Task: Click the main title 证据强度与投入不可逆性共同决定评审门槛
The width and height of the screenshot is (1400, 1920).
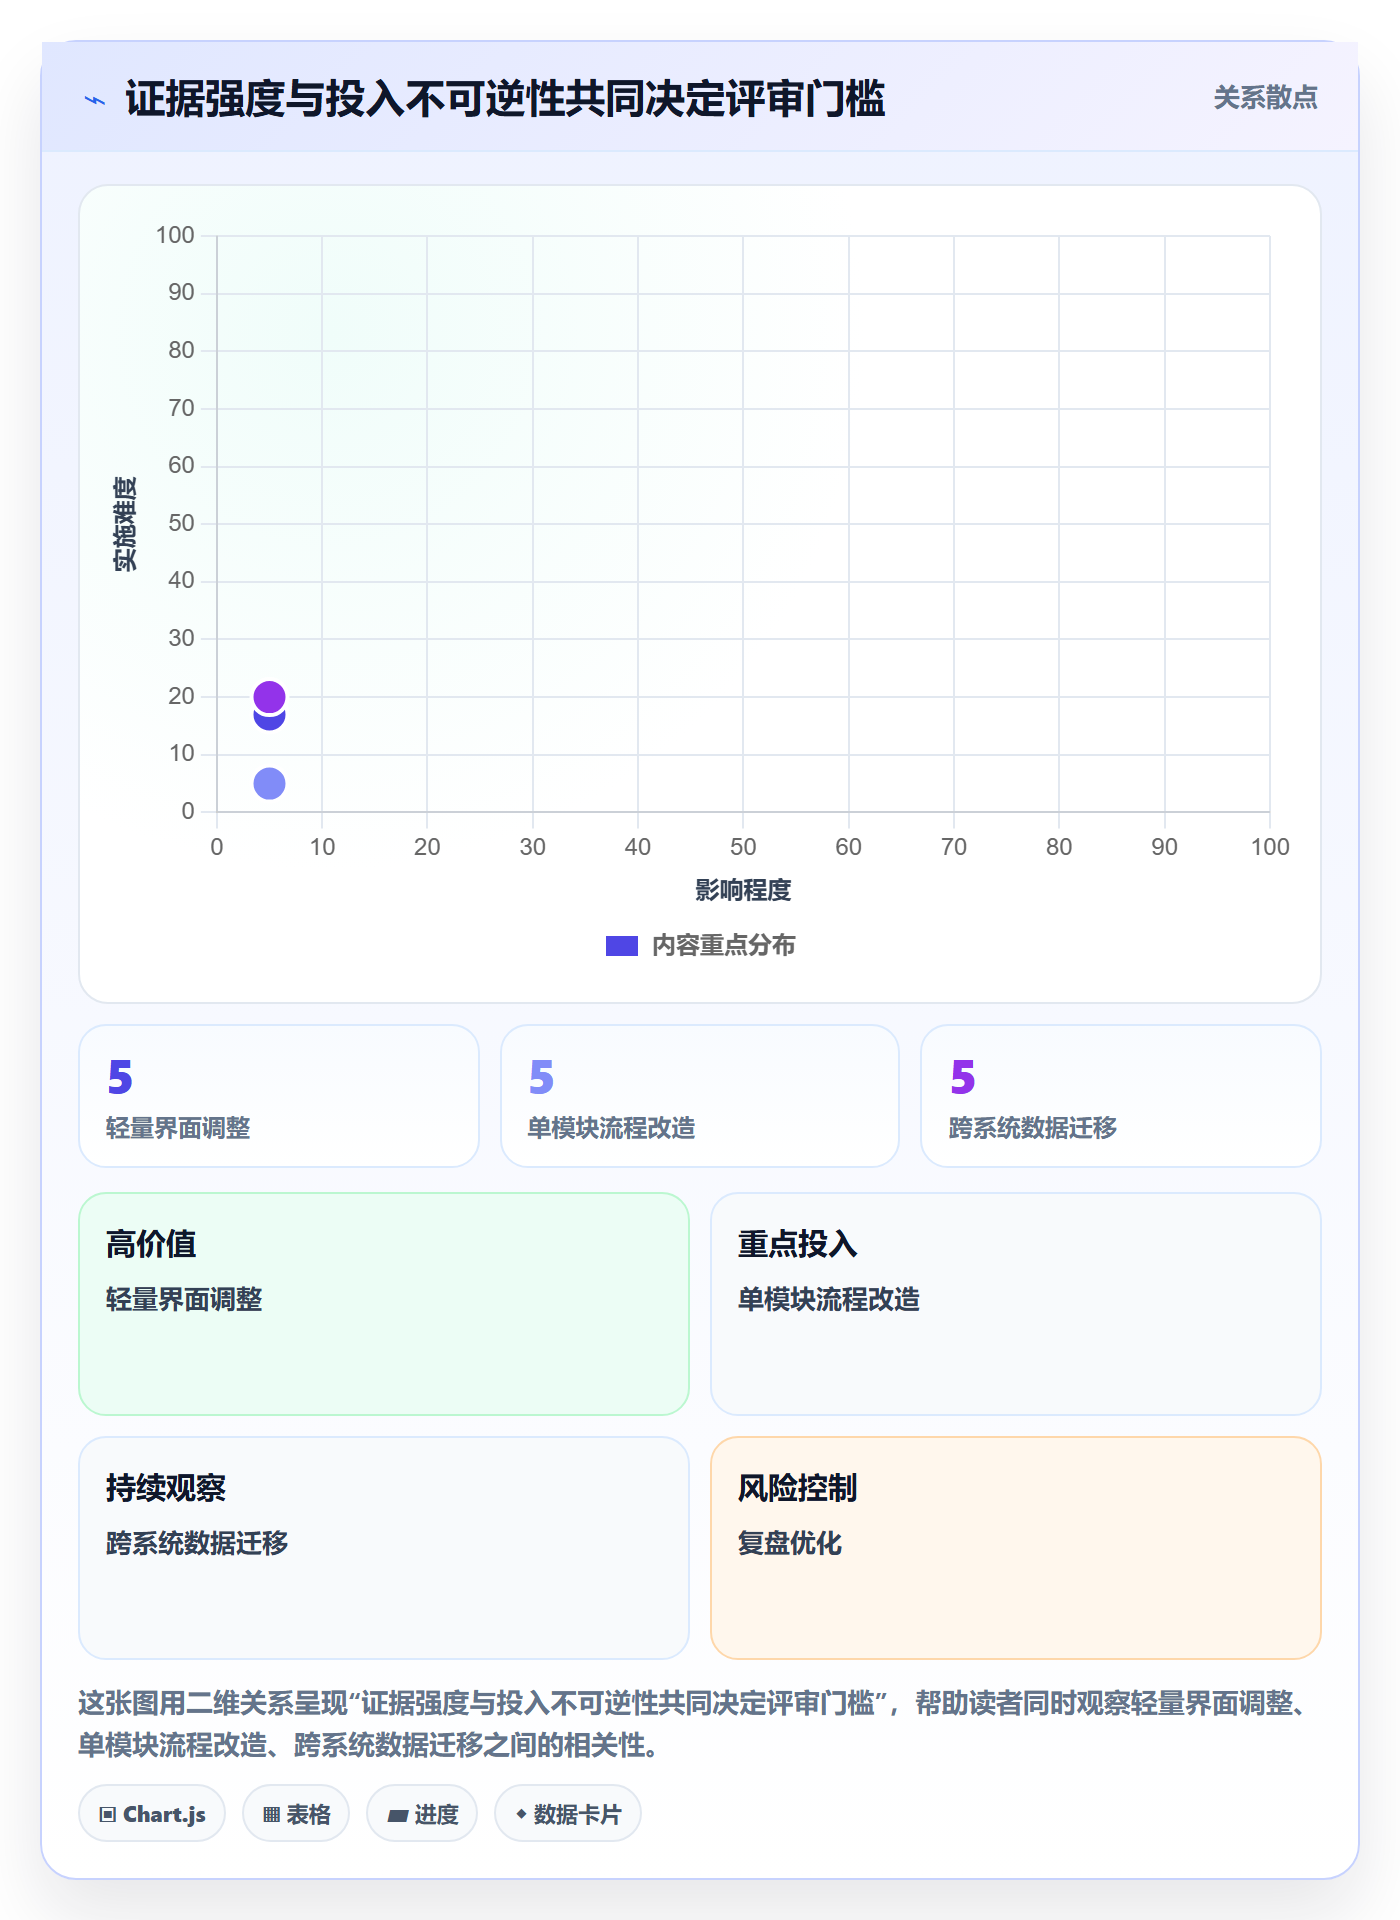Action: point(505,99)
